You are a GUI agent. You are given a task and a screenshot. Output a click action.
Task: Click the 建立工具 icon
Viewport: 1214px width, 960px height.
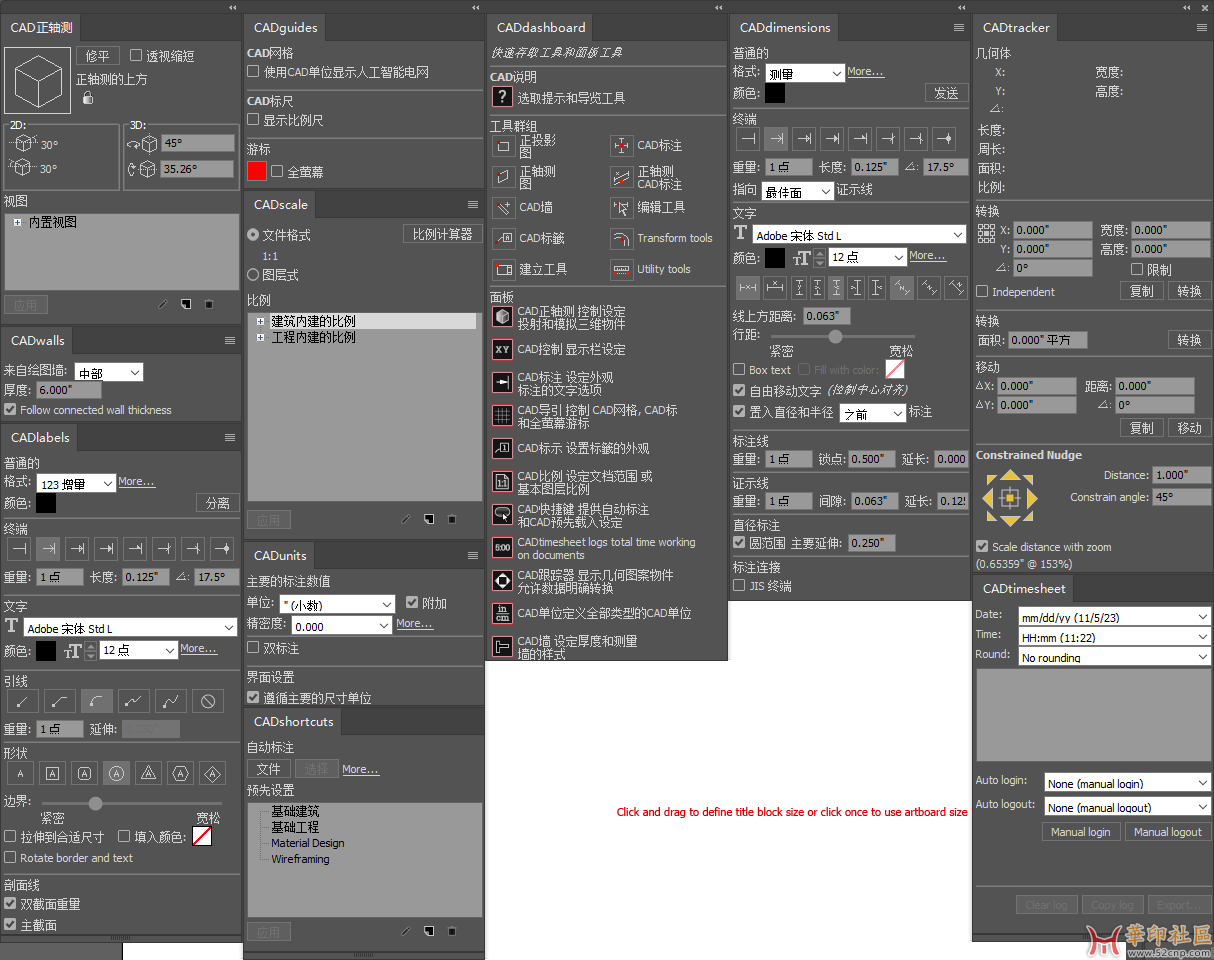coord(503,270)
